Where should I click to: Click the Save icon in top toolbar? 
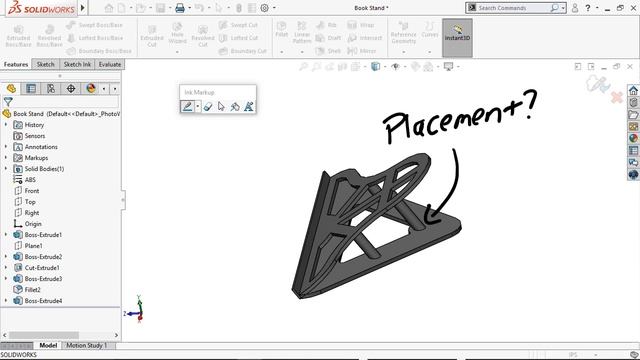pyautogui.click(x=160, y=8)
